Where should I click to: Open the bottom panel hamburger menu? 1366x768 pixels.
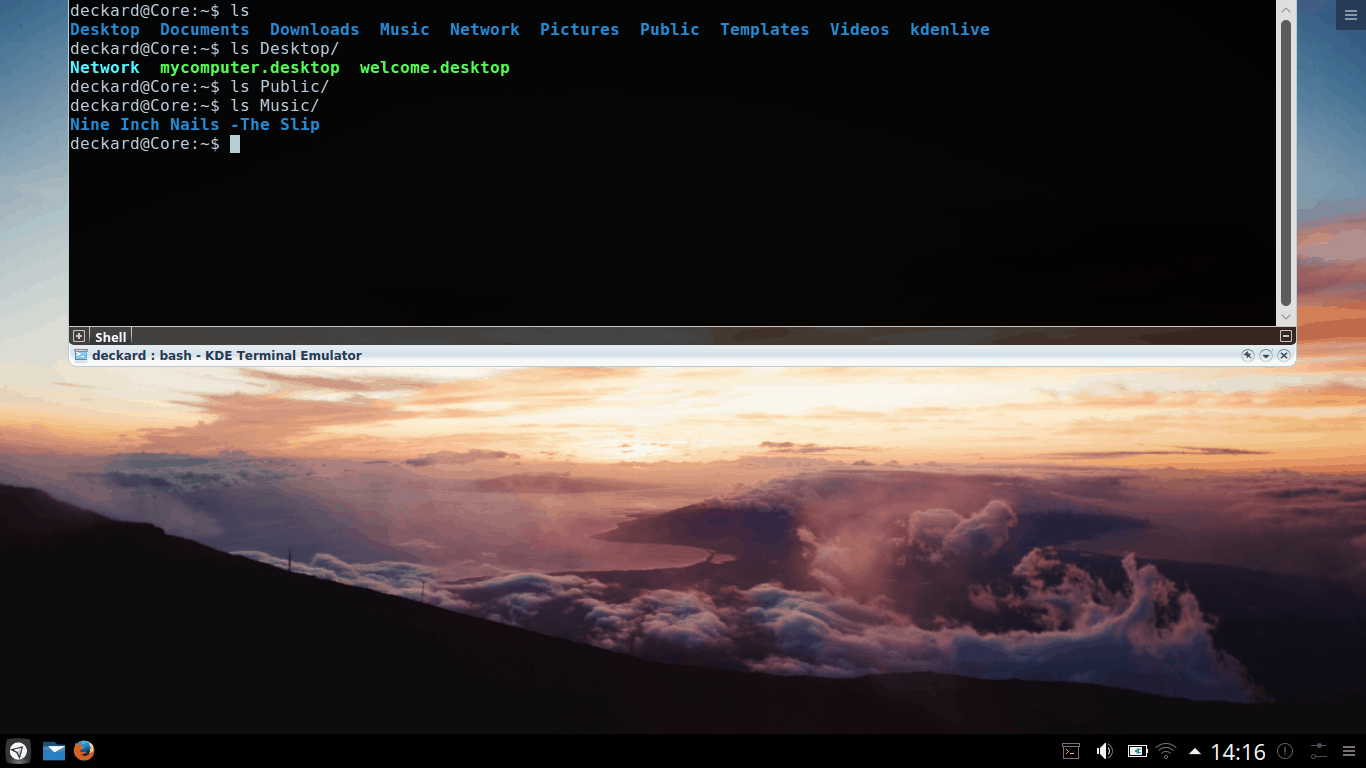point(1349,751)
